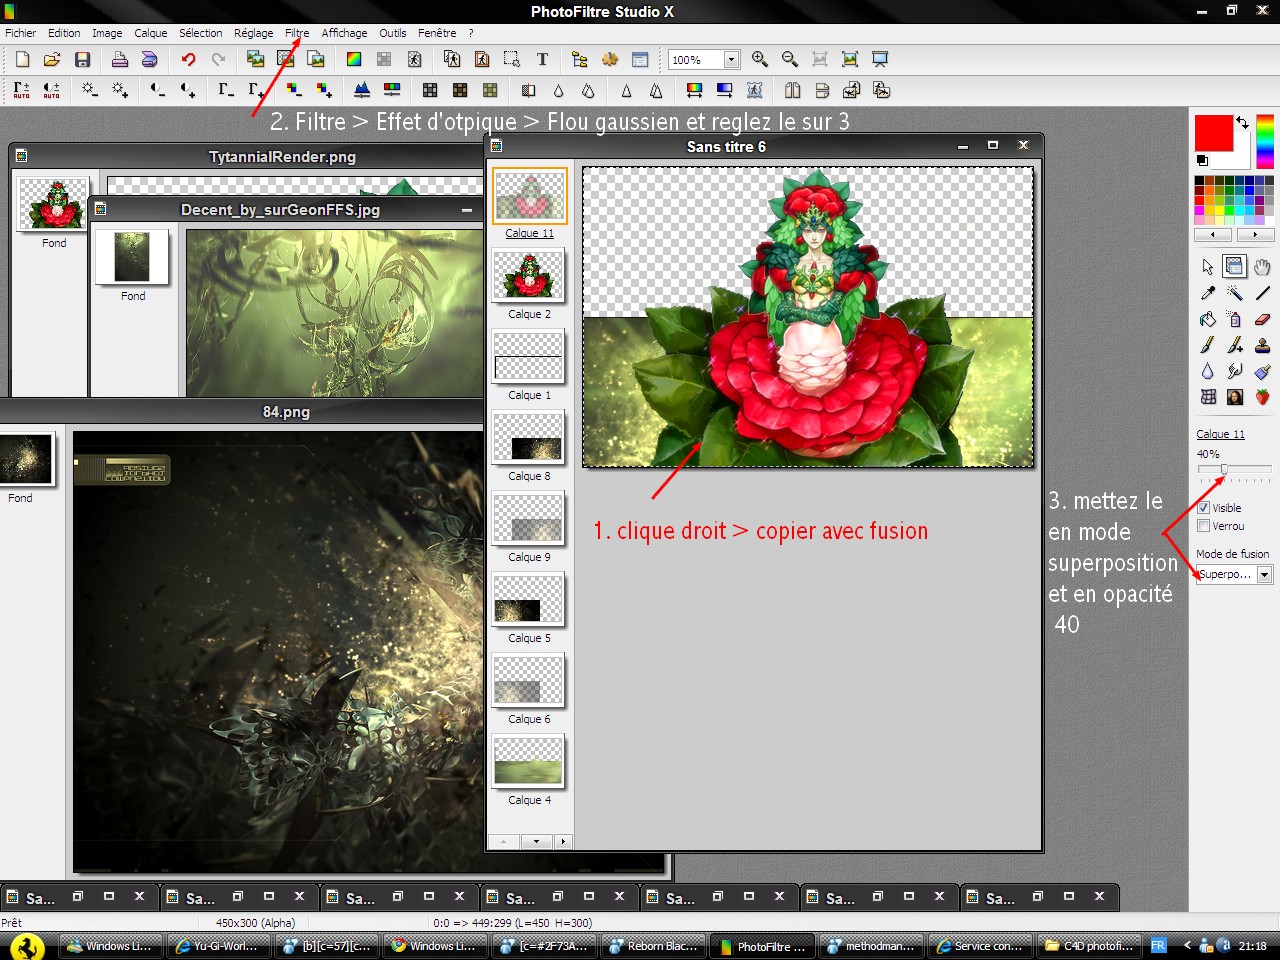Screen dimensions: 1280x960
Task: Toggle the Visible checkbox for Calque 11
Action: point(1204,508)
